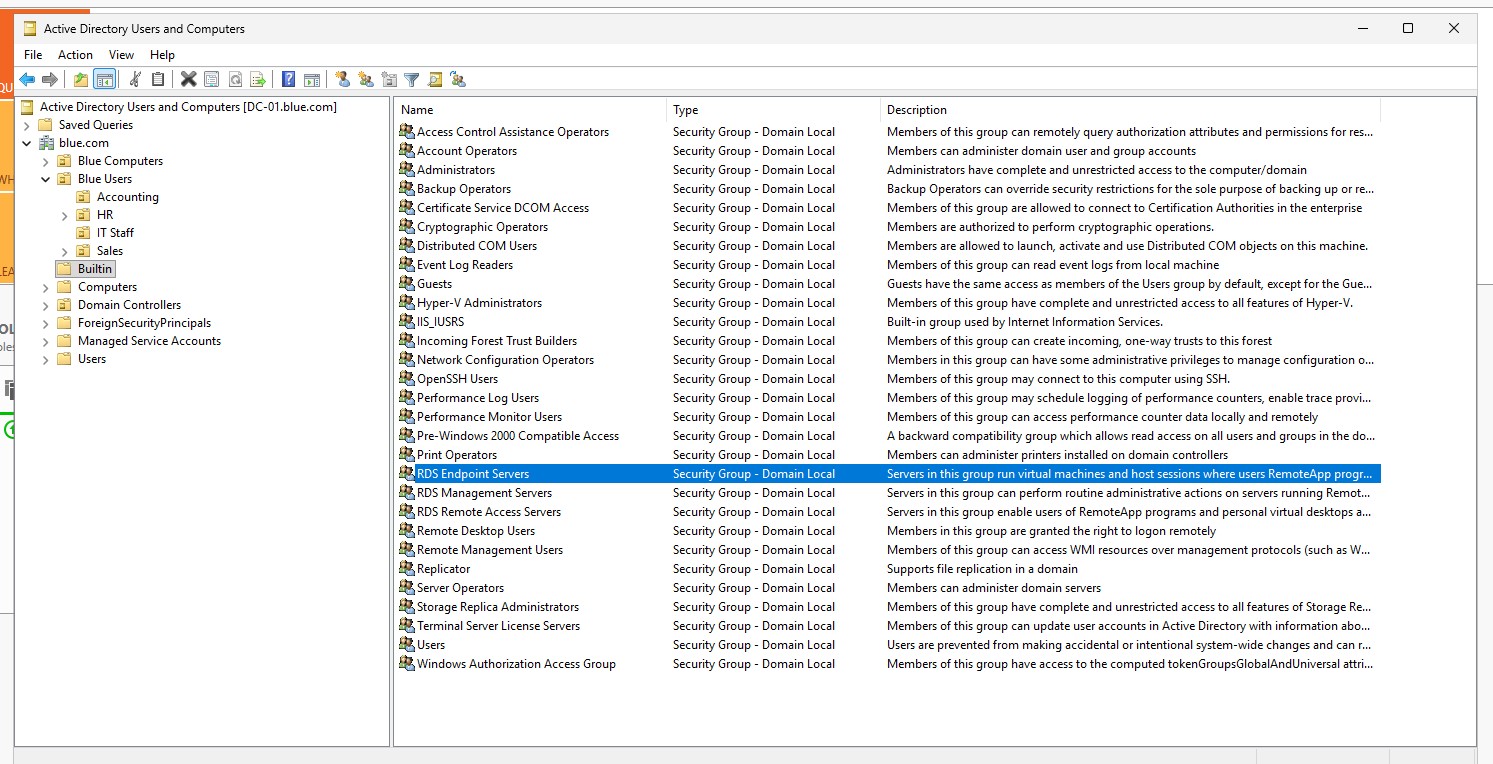Expand the HR organizational unit

(65, 215)
